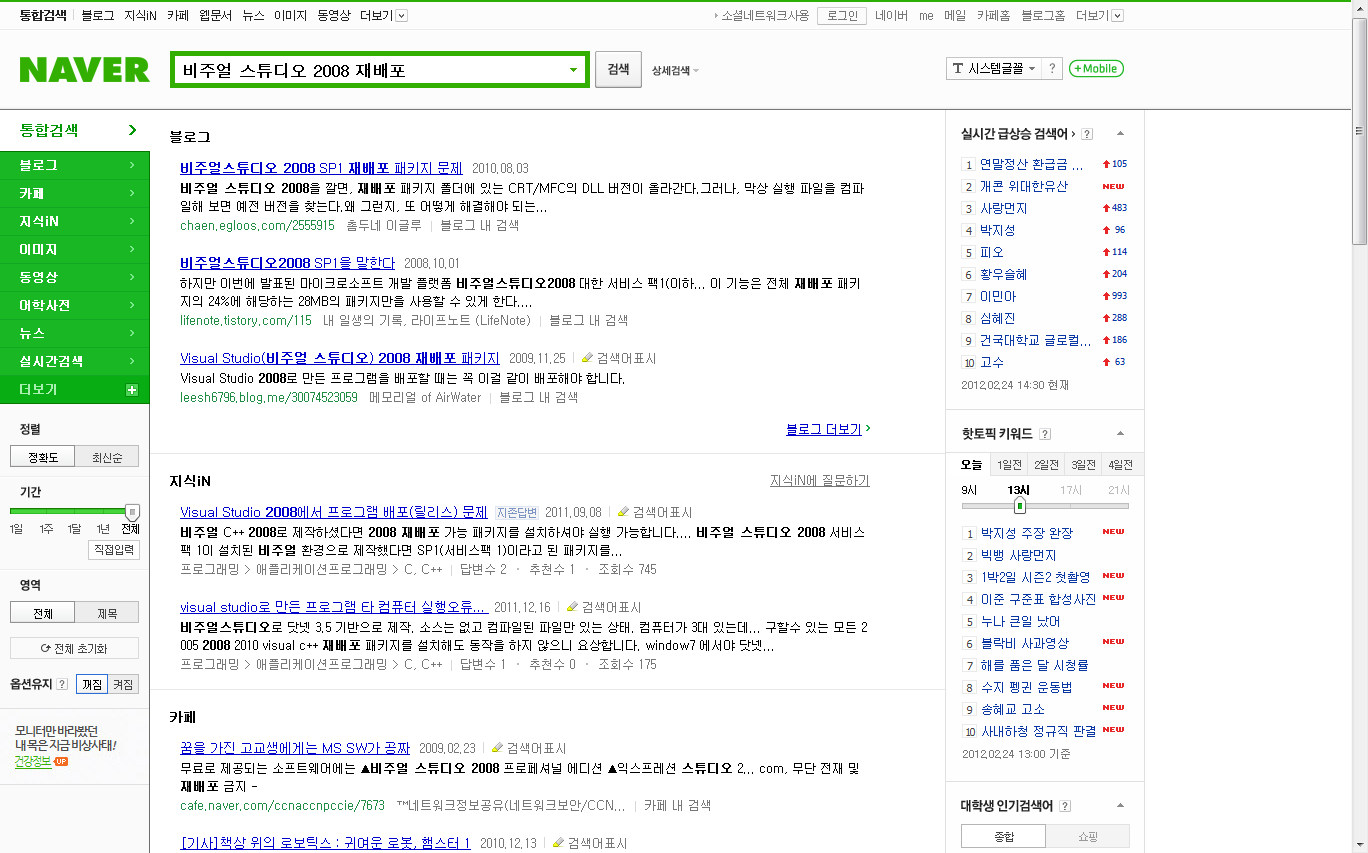
Task: Set 옵션유지 to 켜짐
Action: (x=123, y=685)
